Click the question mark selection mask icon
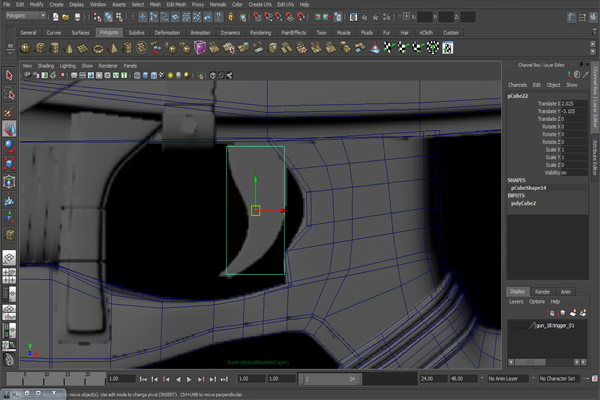The height and width of the screenshot is (400, 600). point(218,17)
